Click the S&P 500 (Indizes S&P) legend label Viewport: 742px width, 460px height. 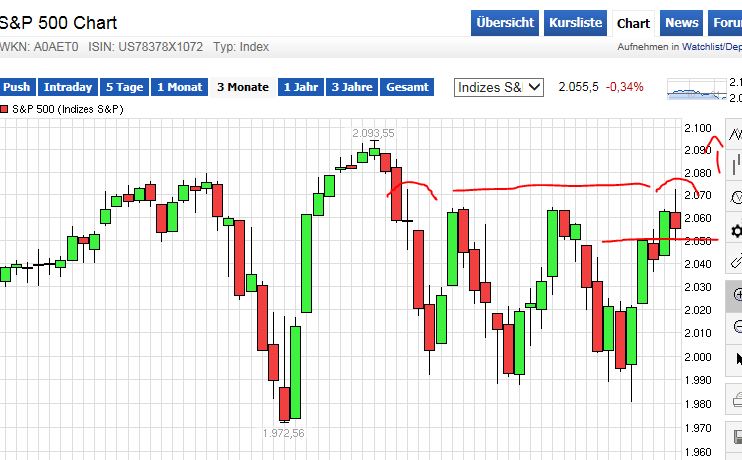68,109
